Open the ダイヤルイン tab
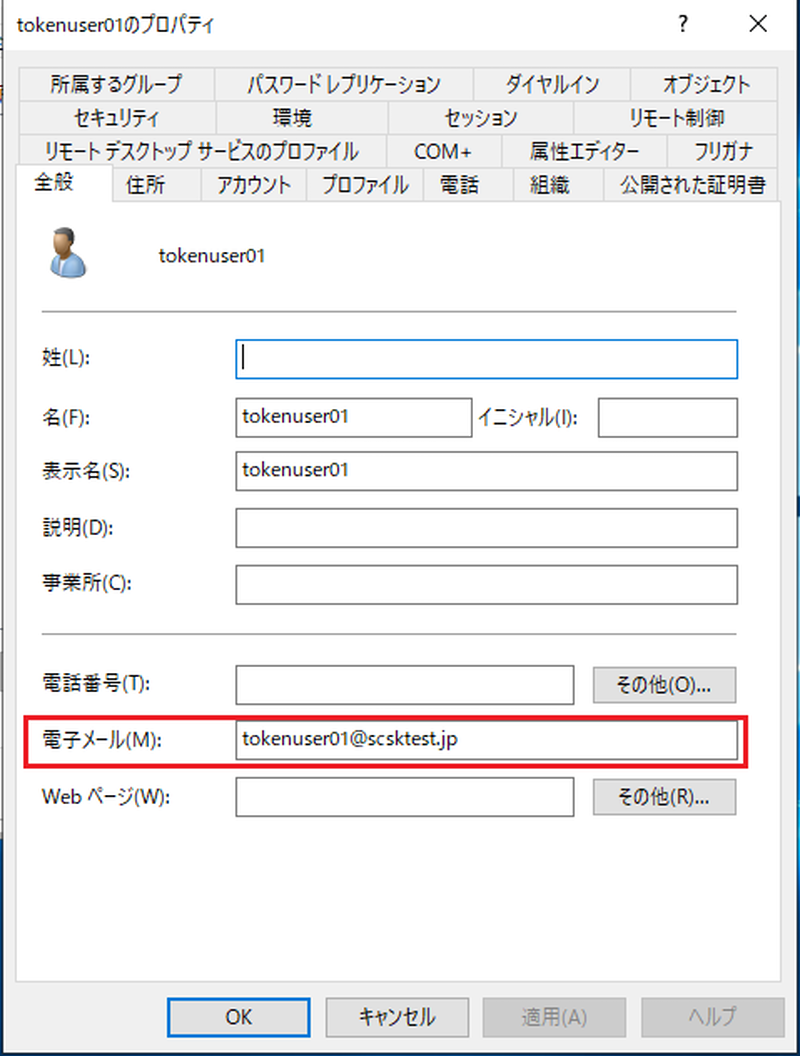This screenshot has height=1056, width=800. 551,84
